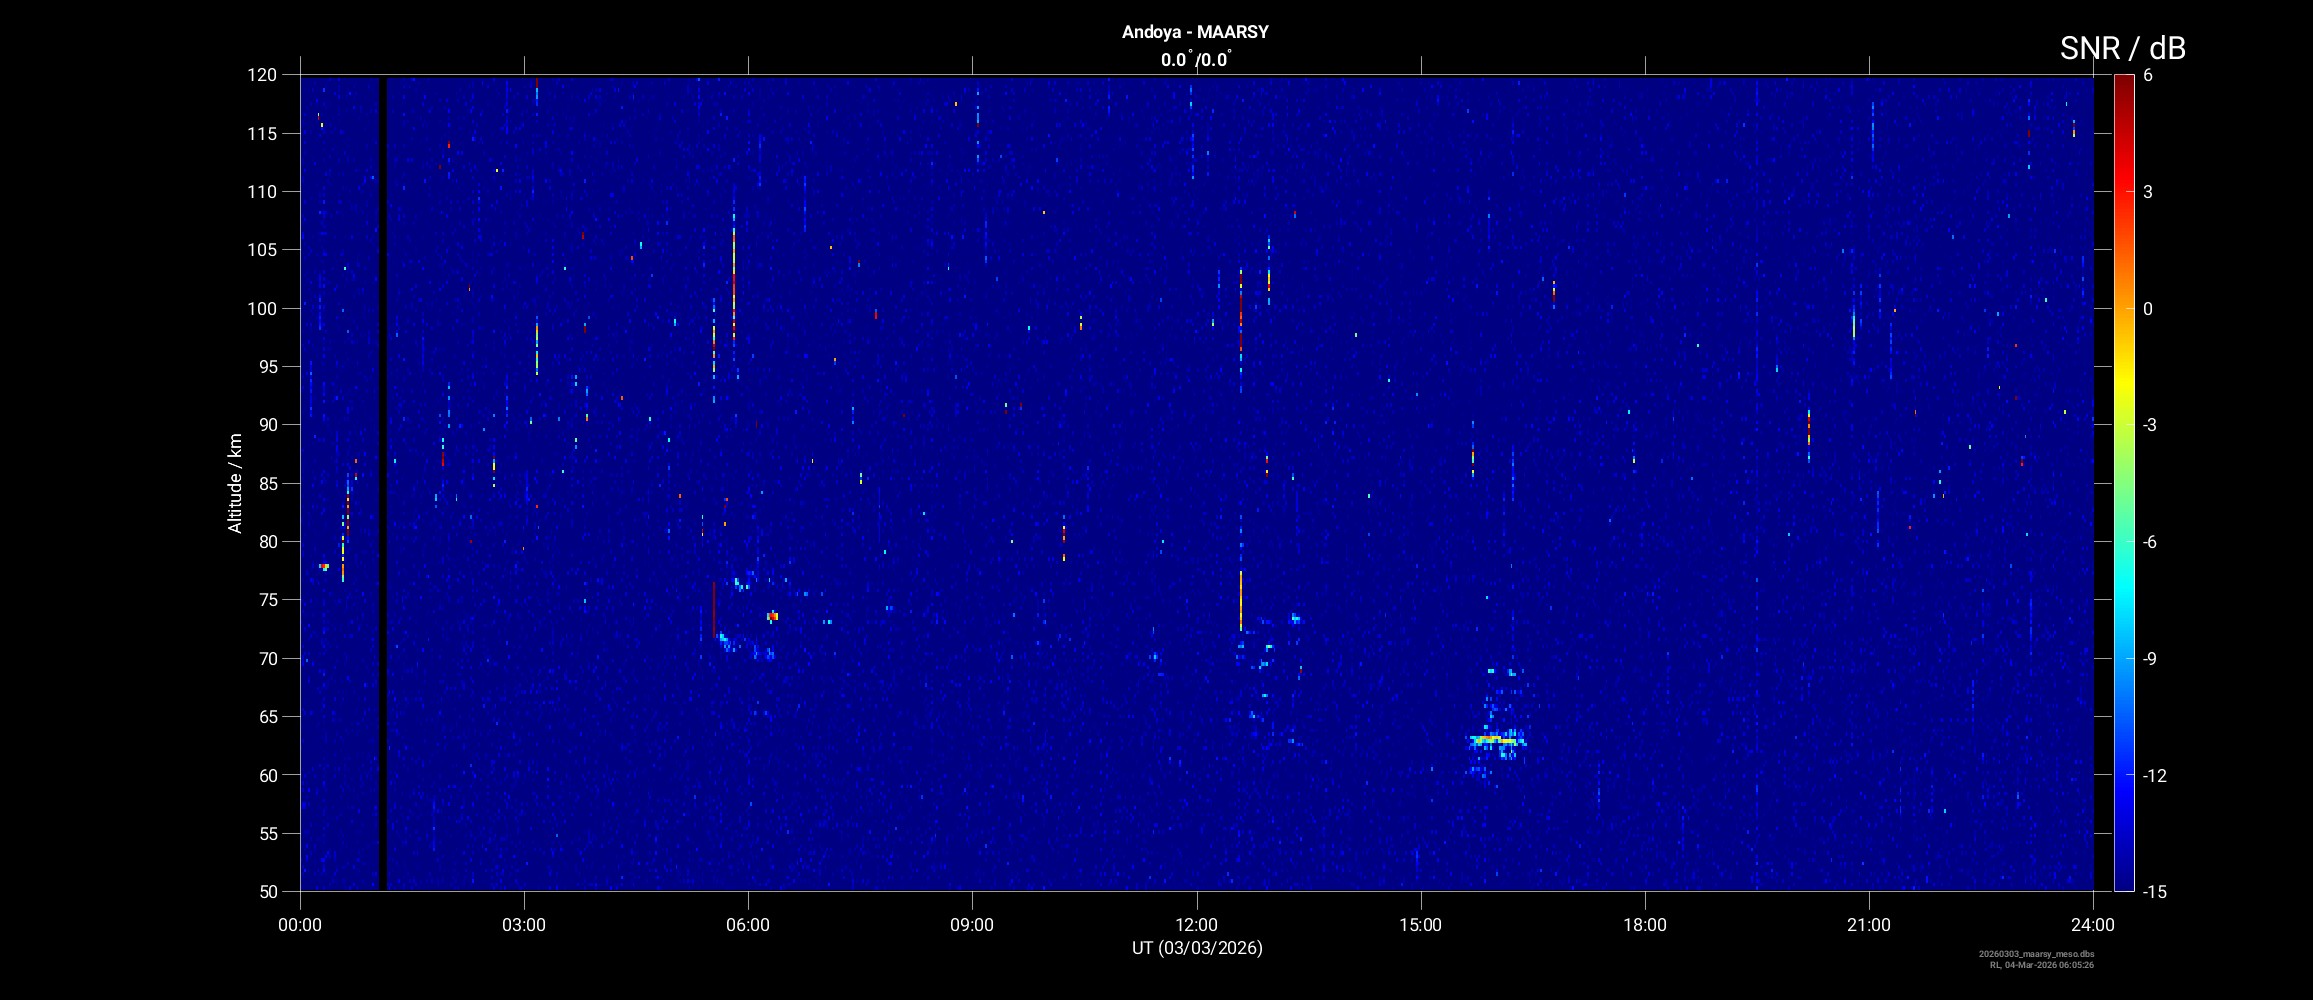Click the SNR / dB colorbar heading
The image size is (2313, 1000).
pyautogui.click(x=2122, y=48)
